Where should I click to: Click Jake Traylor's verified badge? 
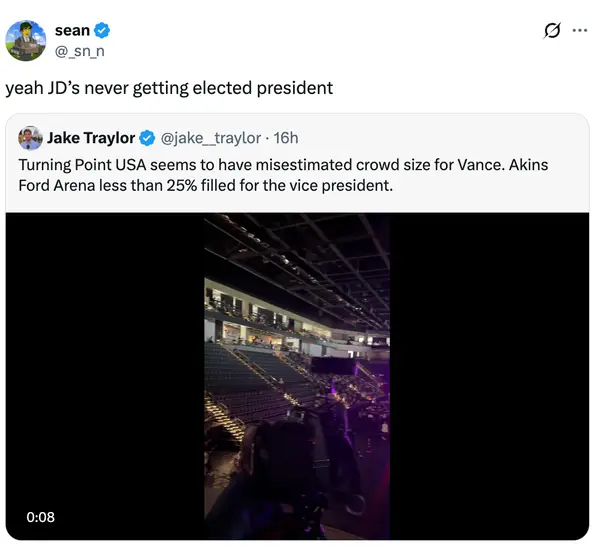147,138
